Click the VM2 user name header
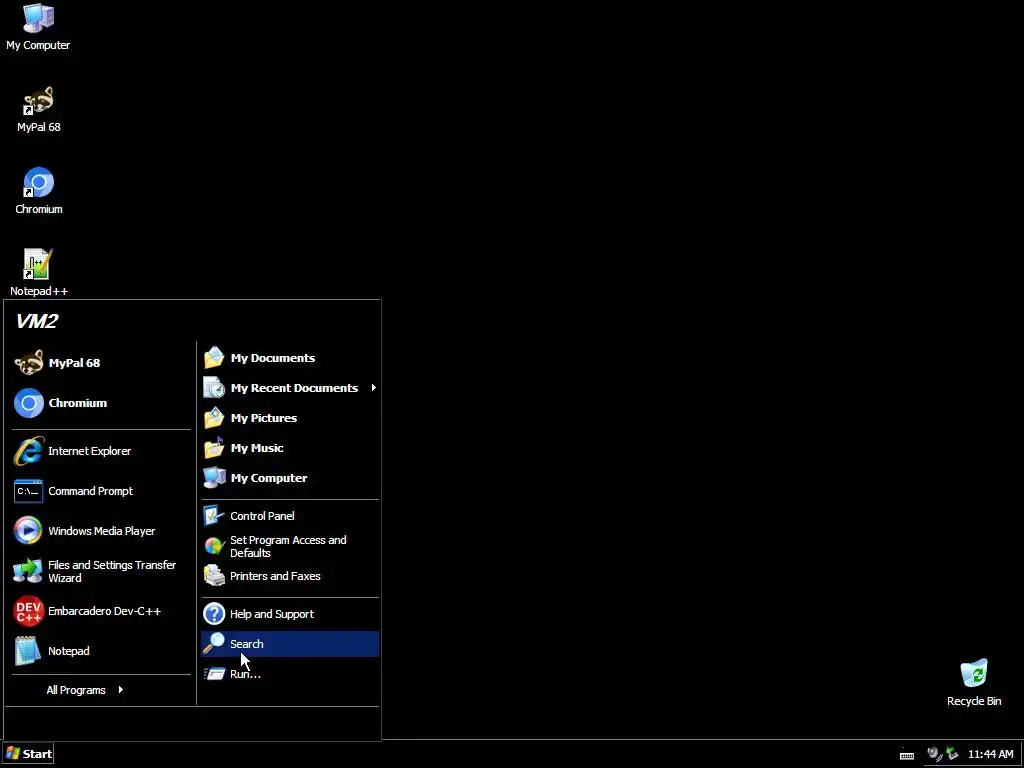Viewport: 1024px width, 768px height. 37,321
